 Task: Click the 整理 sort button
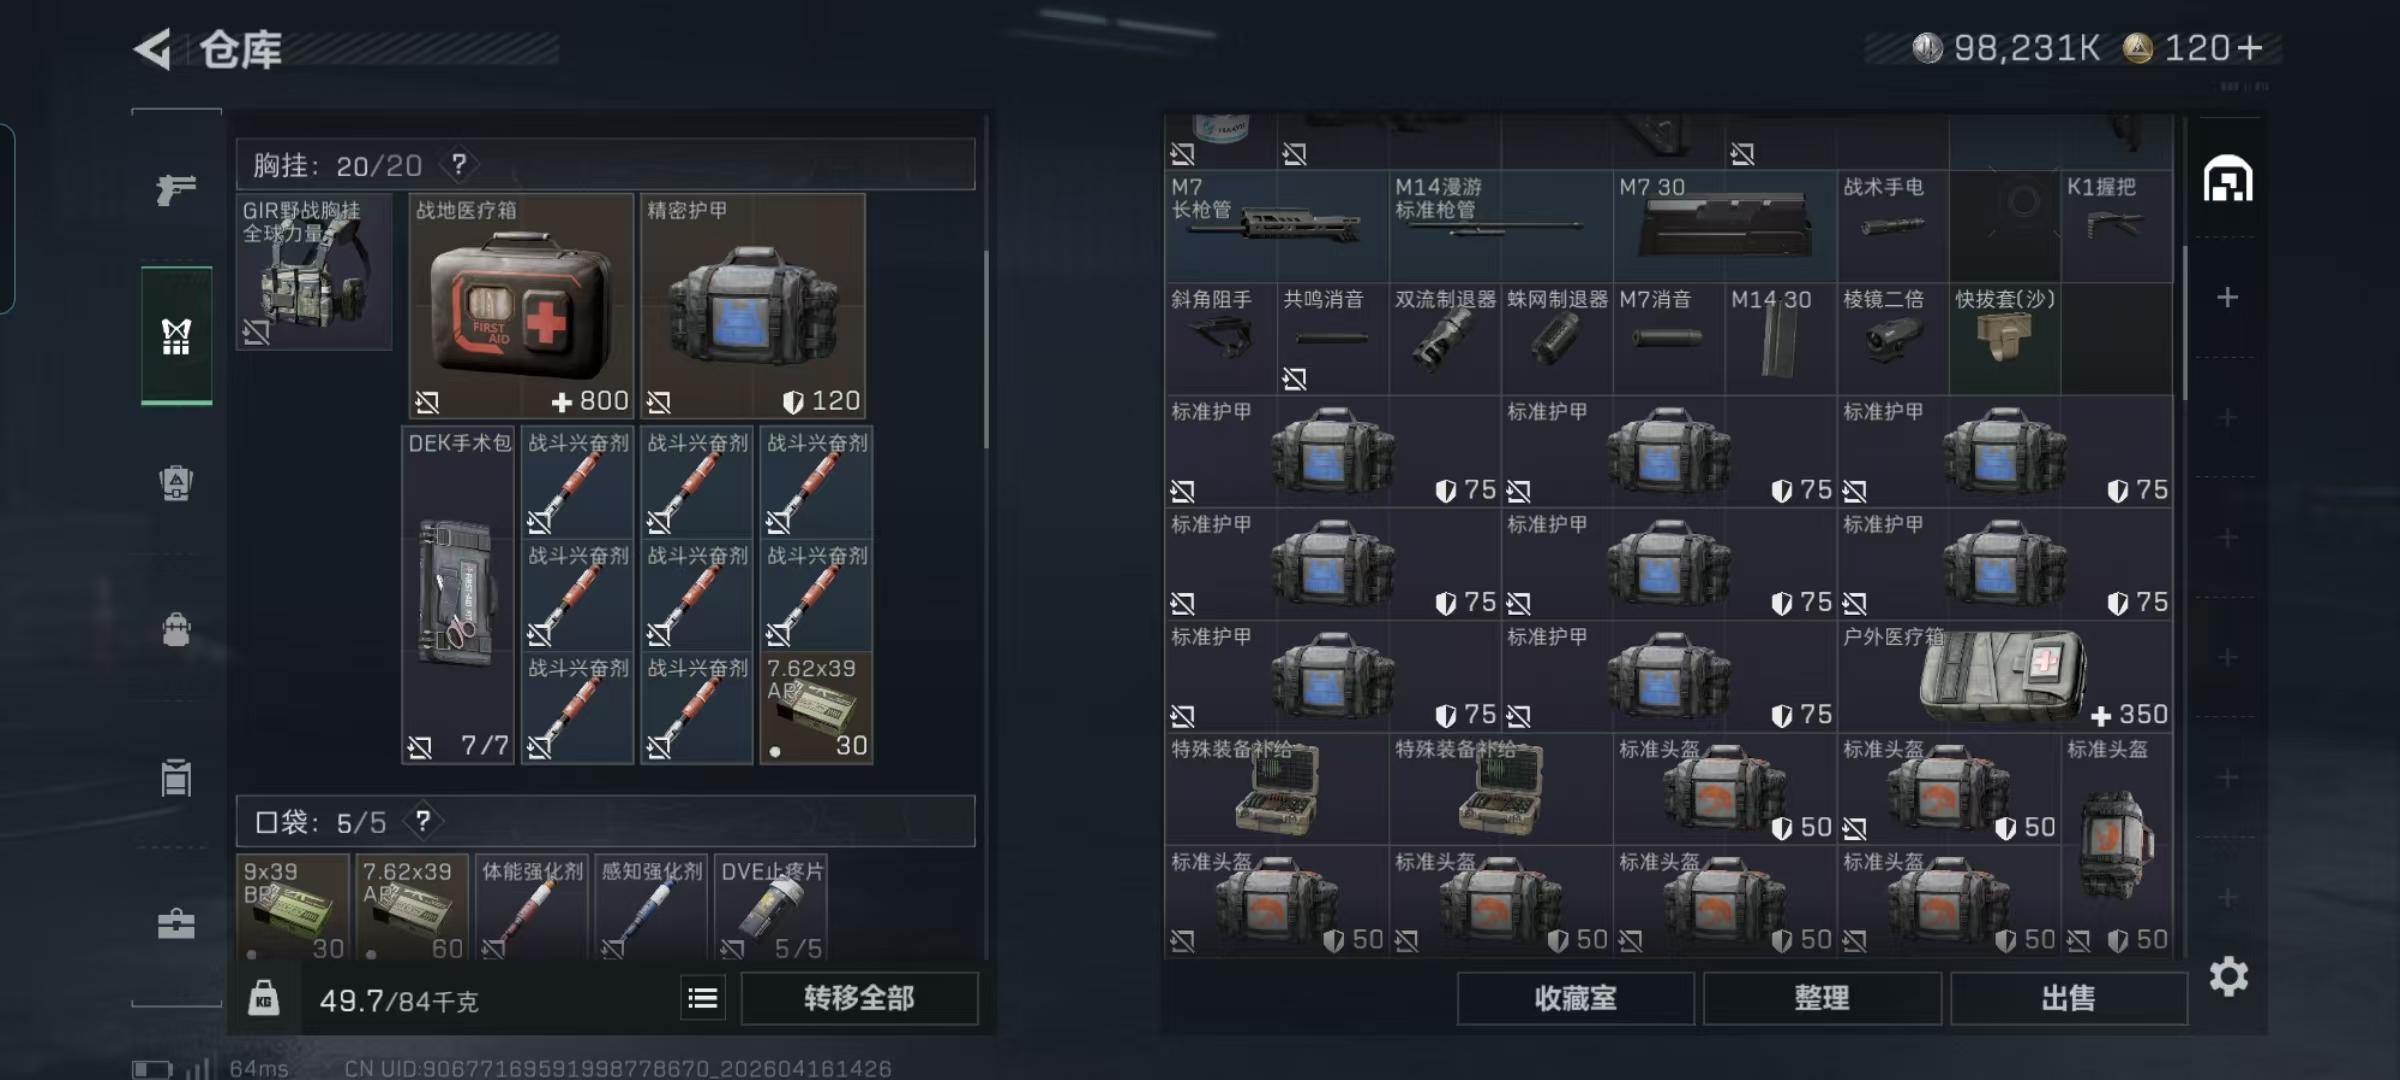[x=1822, y=998]
